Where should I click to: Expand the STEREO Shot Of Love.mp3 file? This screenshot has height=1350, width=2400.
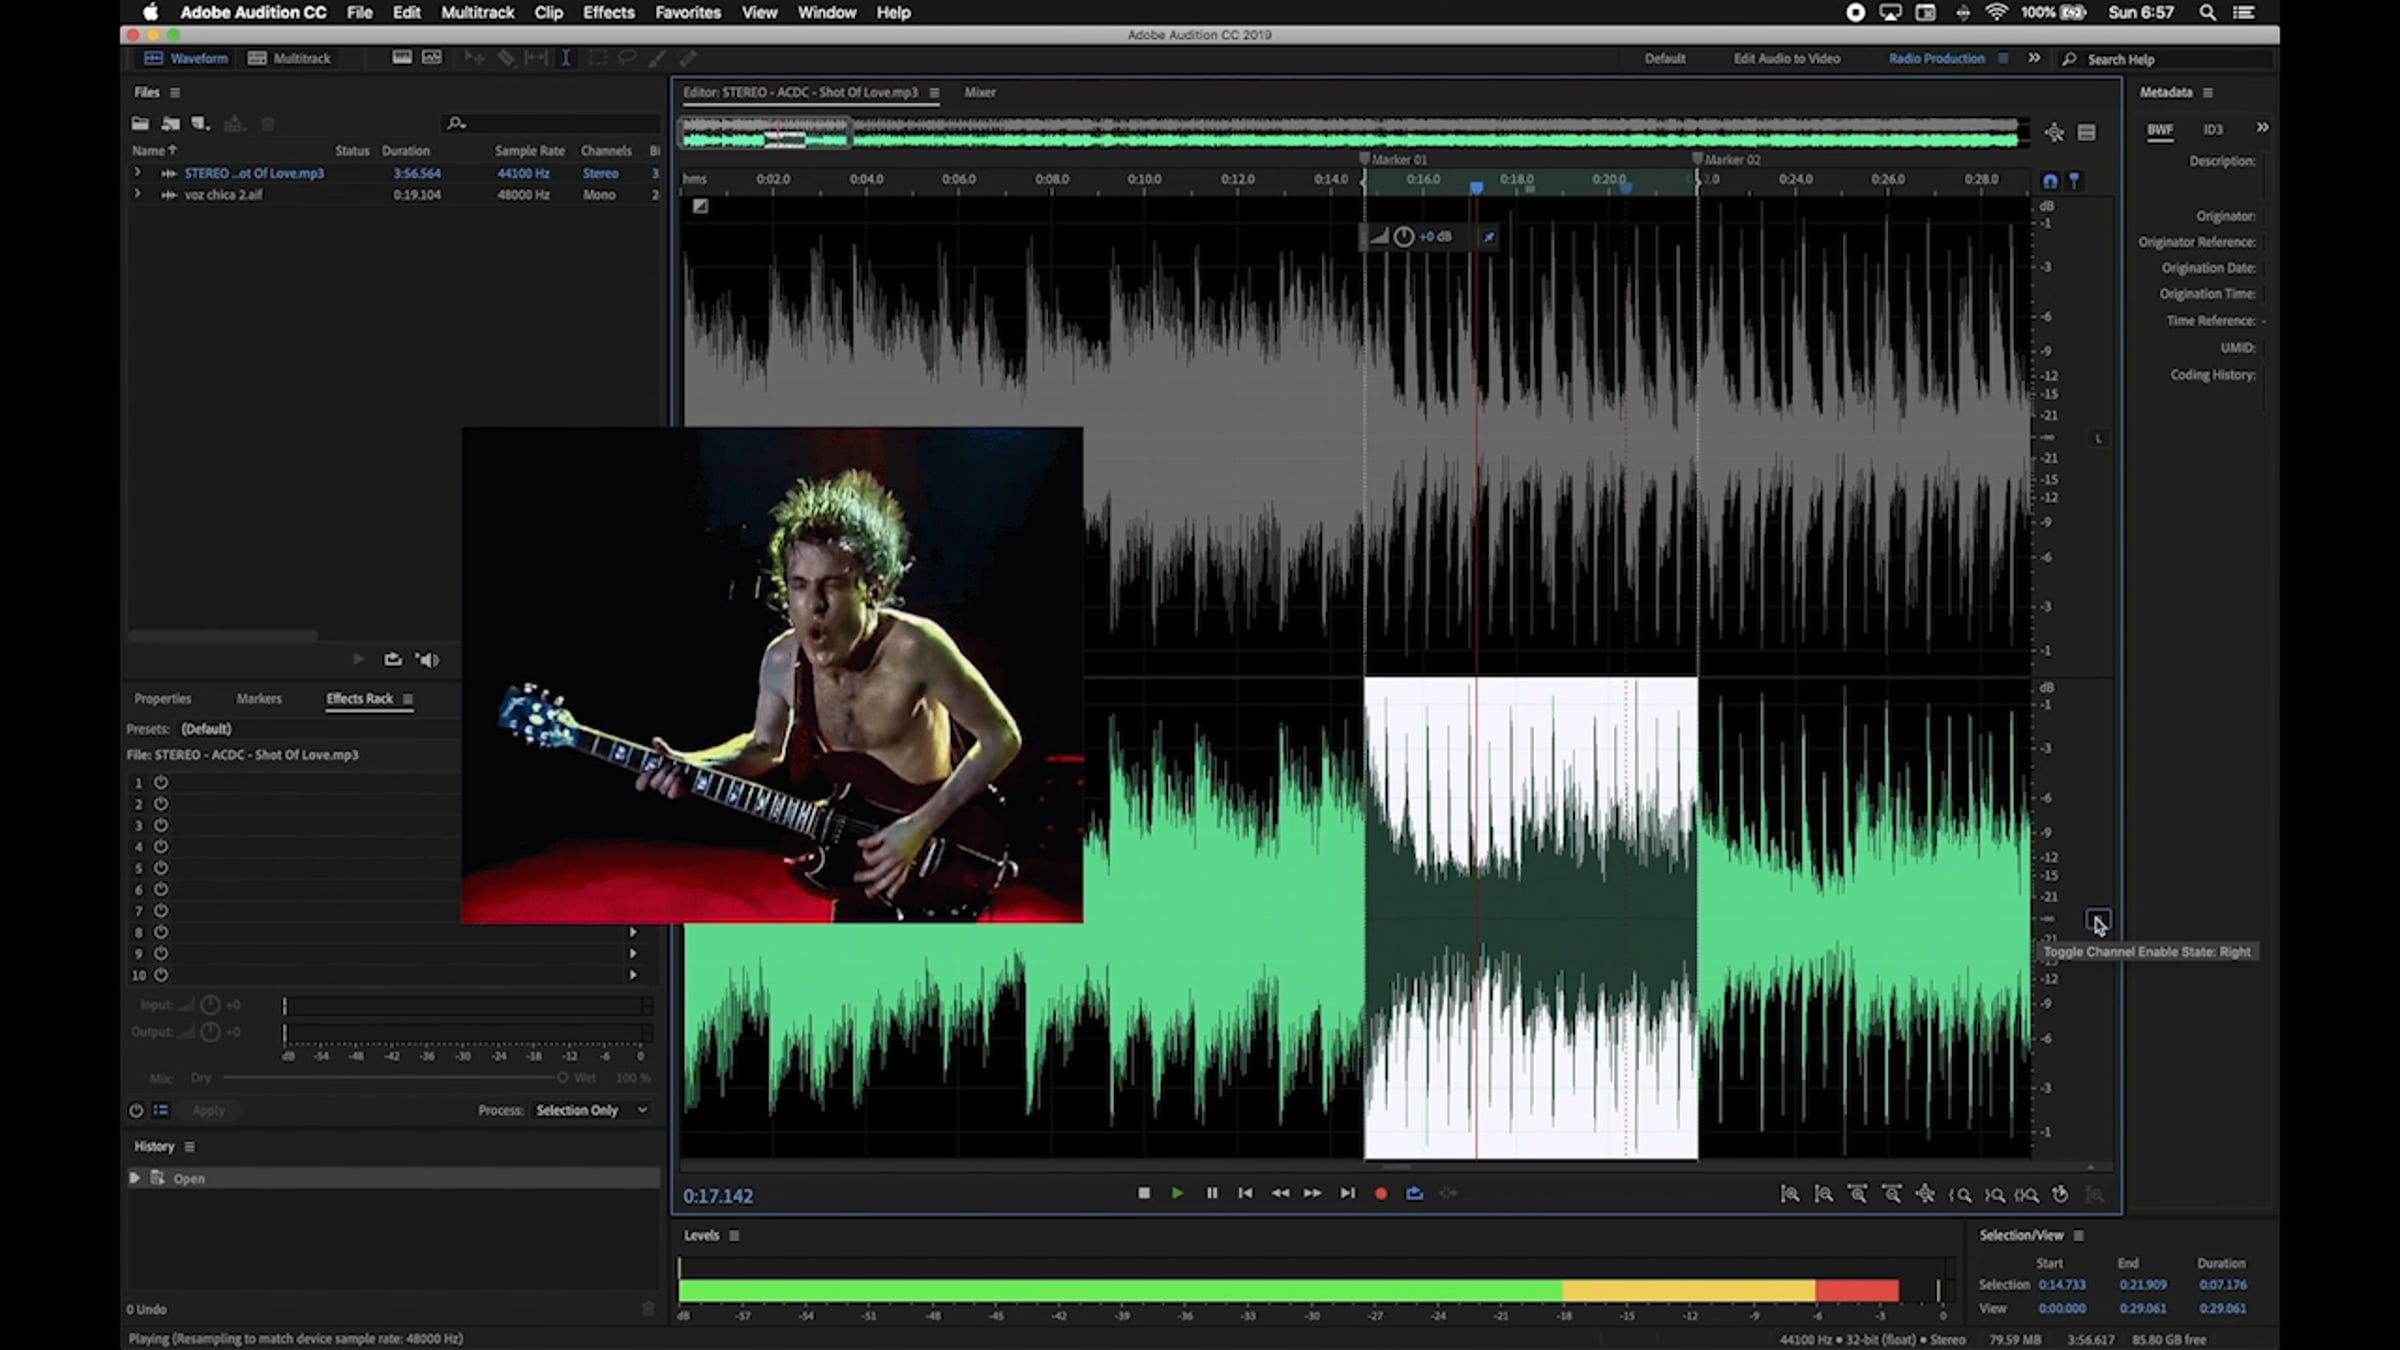(x=138, y=173)
